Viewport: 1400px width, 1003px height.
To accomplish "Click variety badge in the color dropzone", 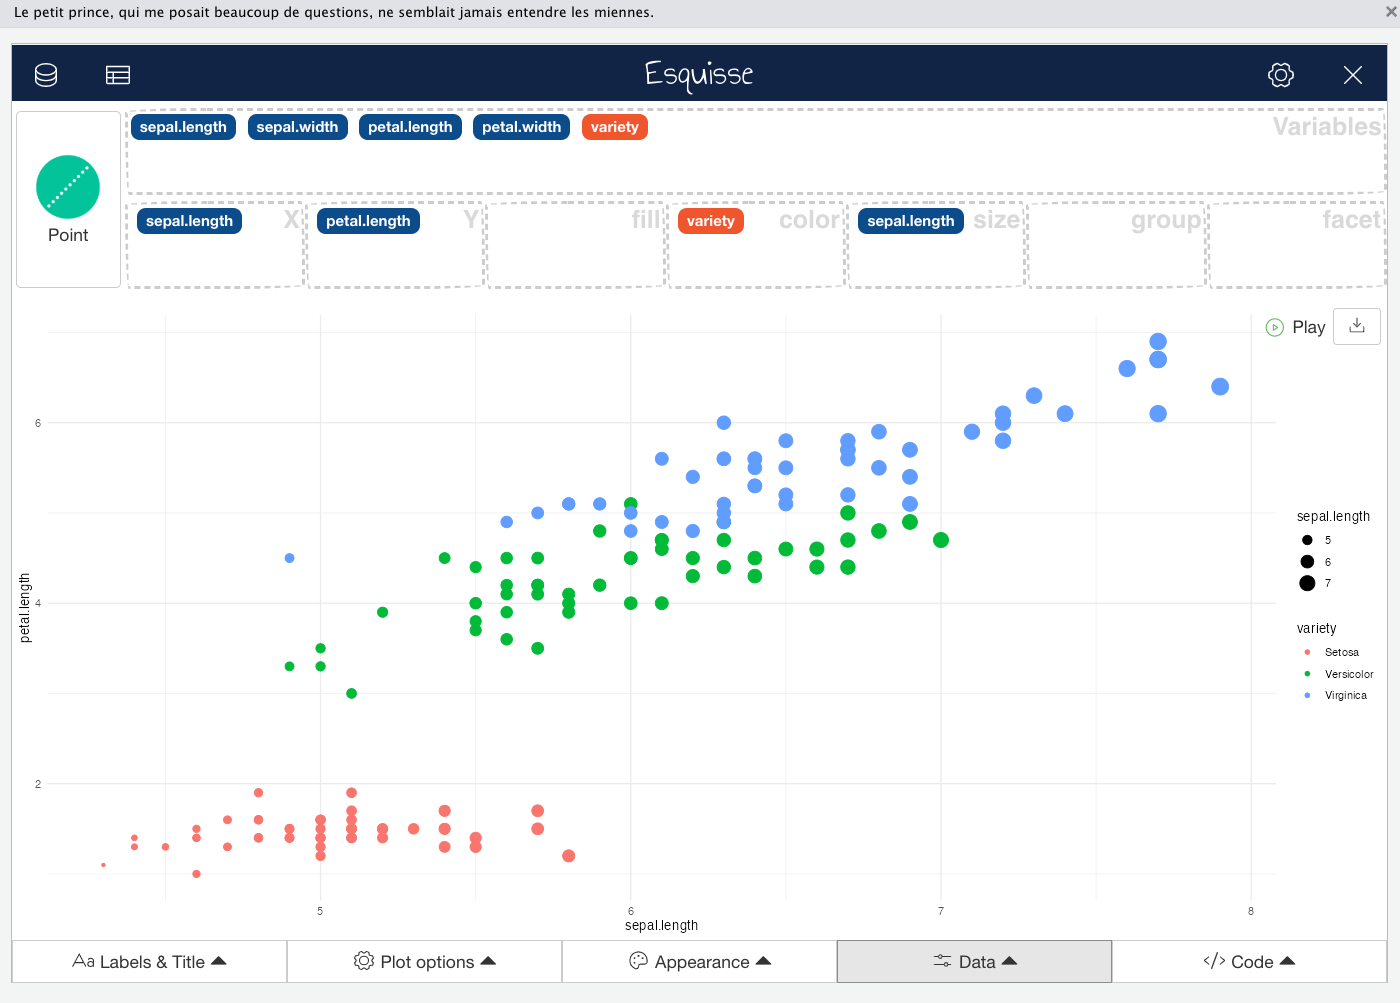I will (711, 221).
